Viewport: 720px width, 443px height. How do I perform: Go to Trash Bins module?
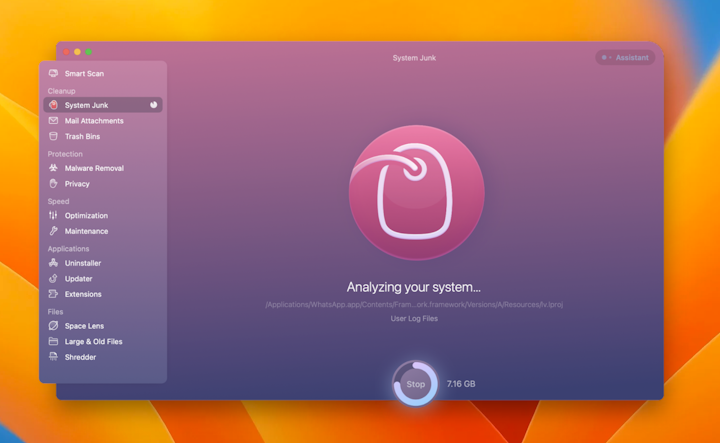(103, 136)
